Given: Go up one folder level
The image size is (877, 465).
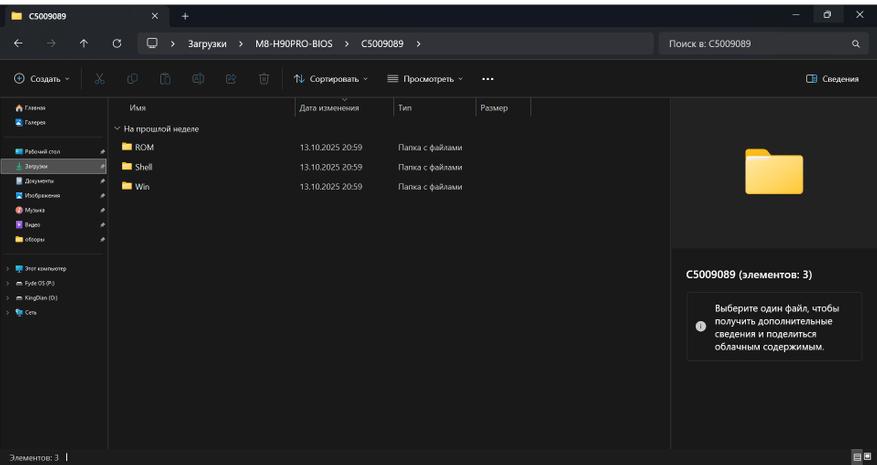Looking at the screenshot, I should point(84,44).
